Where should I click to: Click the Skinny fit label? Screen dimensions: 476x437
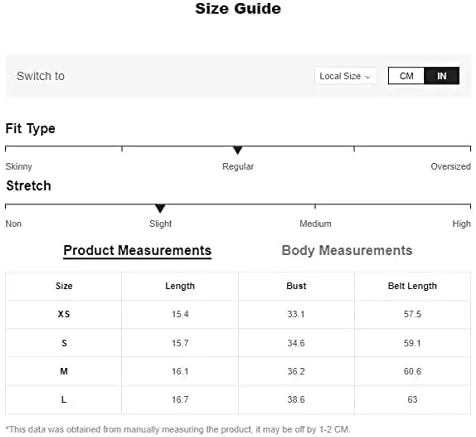pyautogui.click(x=19, y=166)
